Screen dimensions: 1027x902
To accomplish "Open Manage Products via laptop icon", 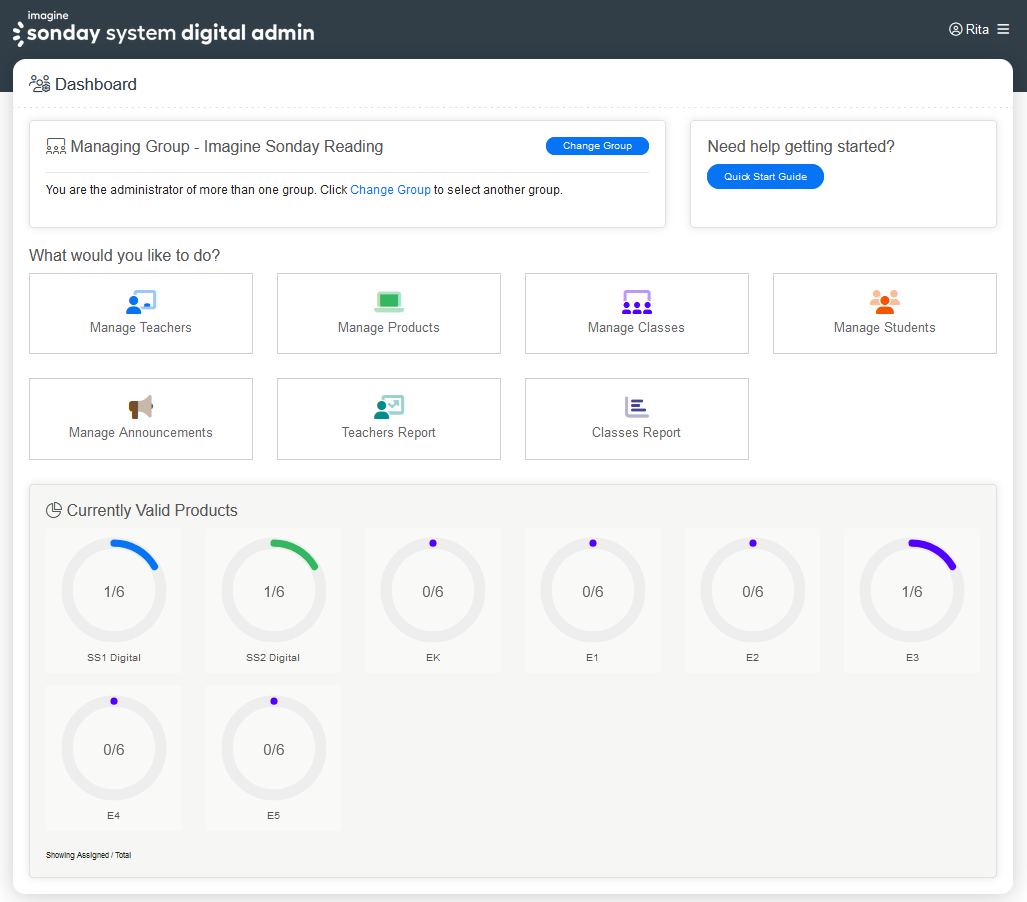I will click(x=389, y=301).
